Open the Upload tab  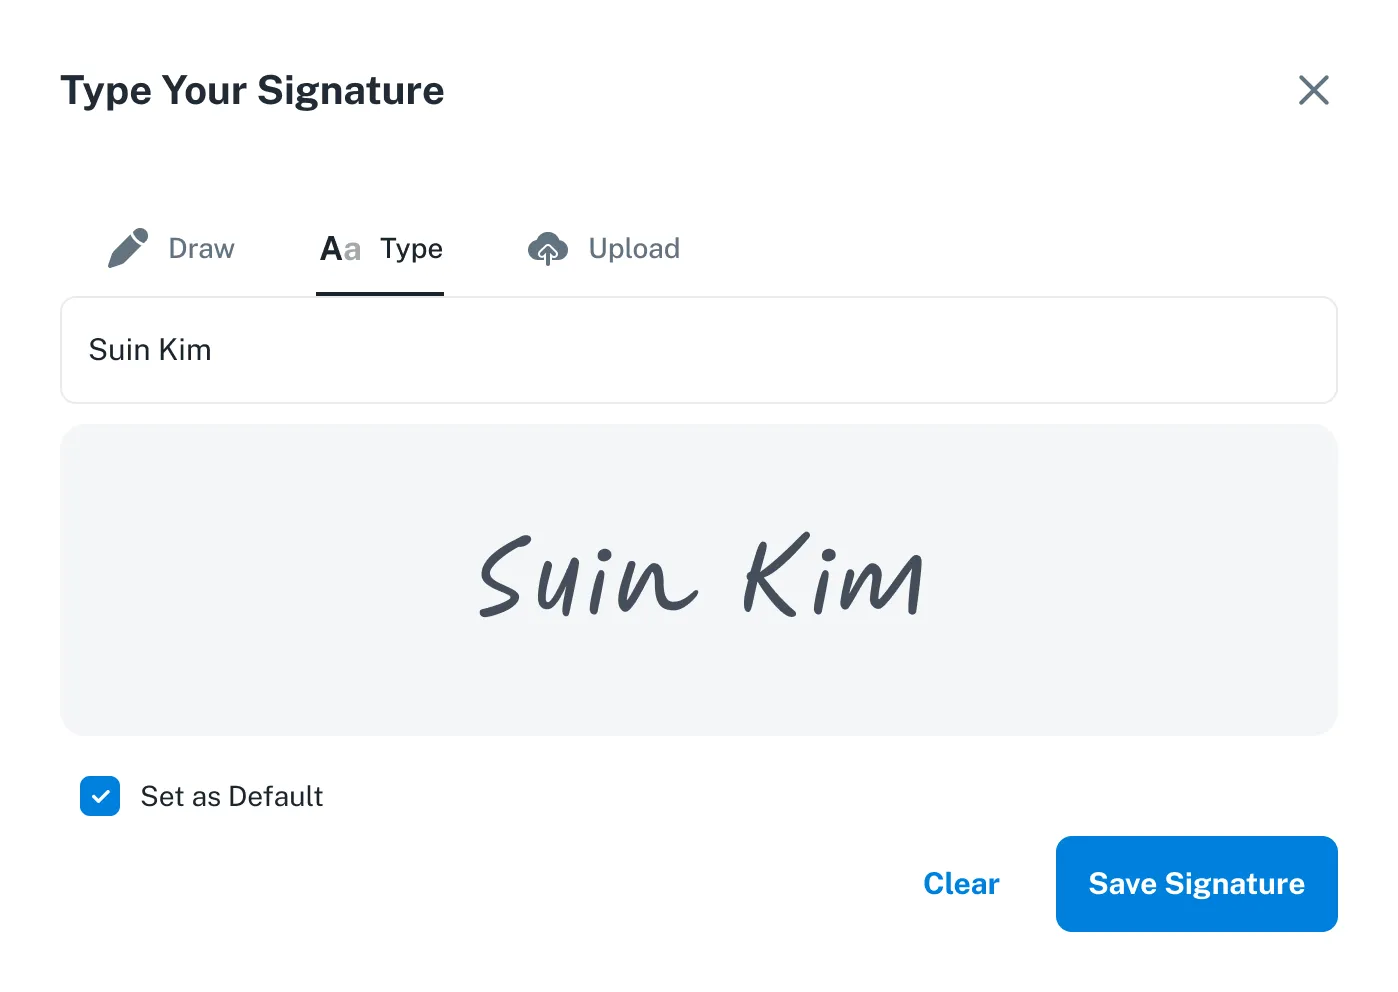tap(633, 248)
